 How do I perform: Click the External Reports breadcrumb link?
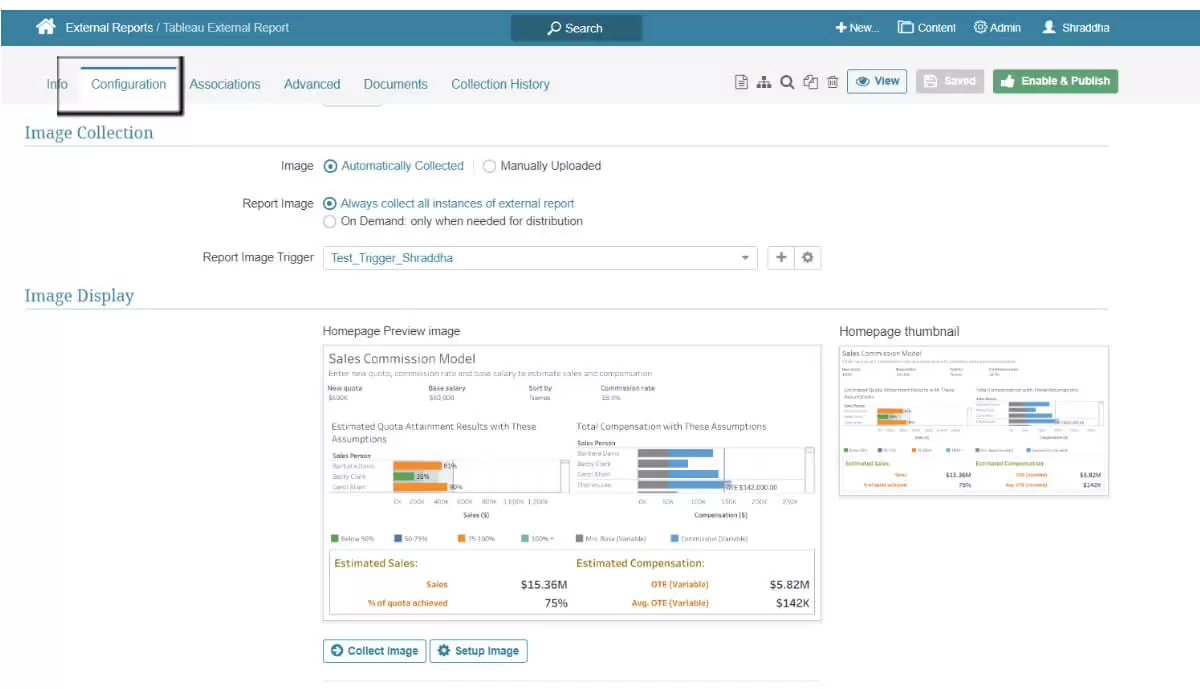coord(107,28)
